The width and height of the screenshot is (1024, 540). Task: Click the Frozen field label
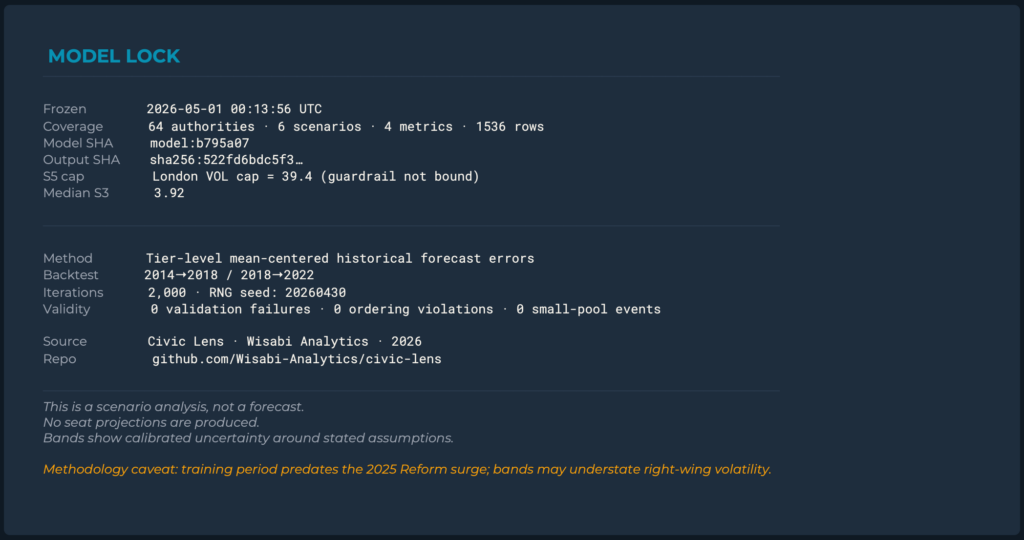(x=65, y=109)
